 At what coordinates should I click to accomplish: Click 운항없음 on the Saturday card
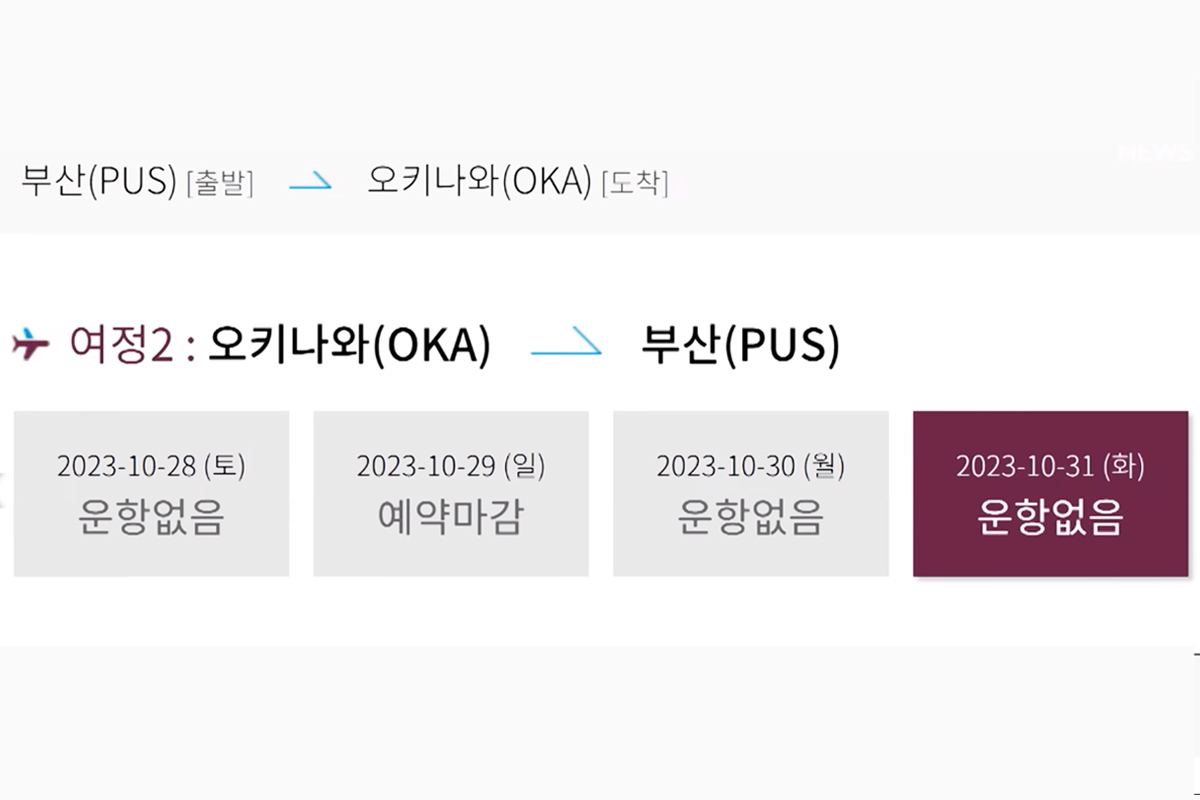pyautogui.click(x=150, y=518)
